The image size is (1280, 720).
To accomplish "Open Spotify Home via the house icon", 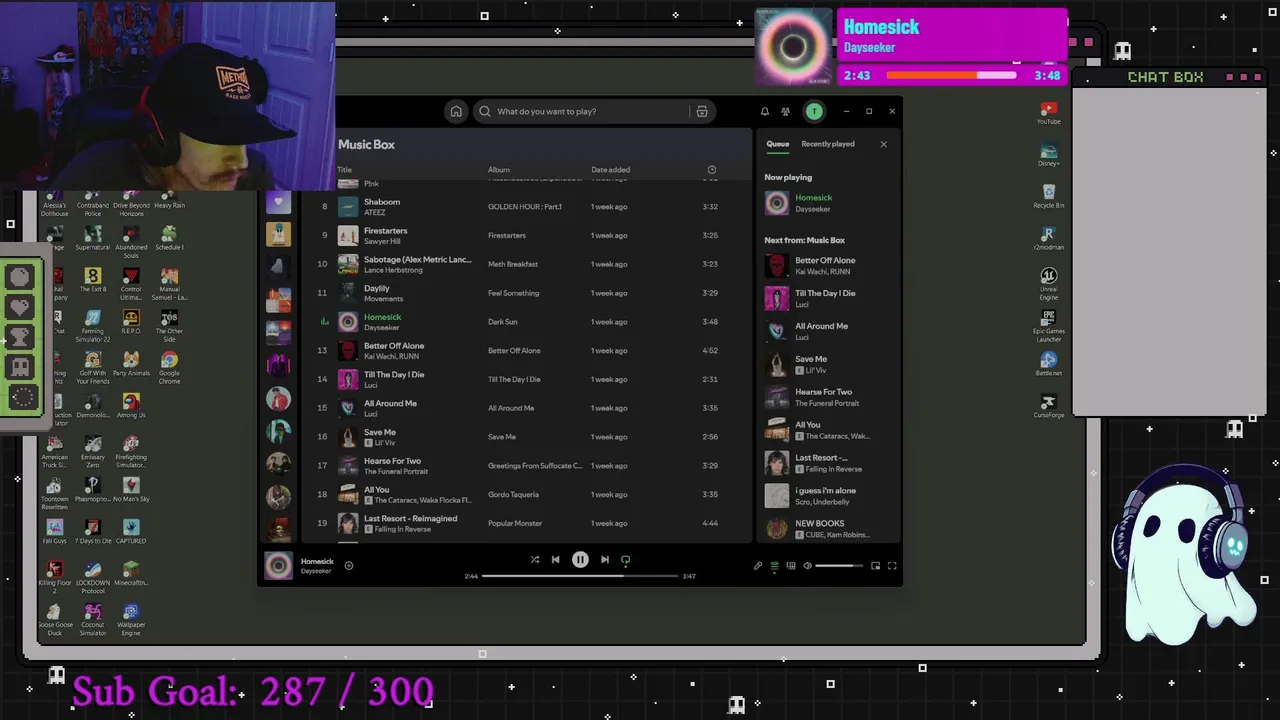I will 456,112.
